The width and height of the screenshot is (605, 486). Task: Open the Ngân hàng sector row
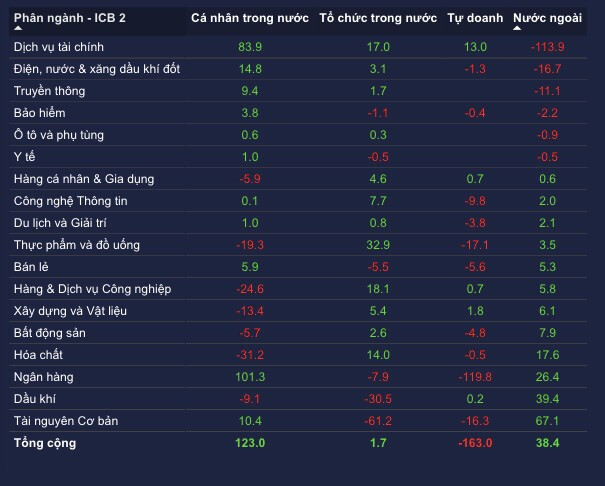[44, 377]
